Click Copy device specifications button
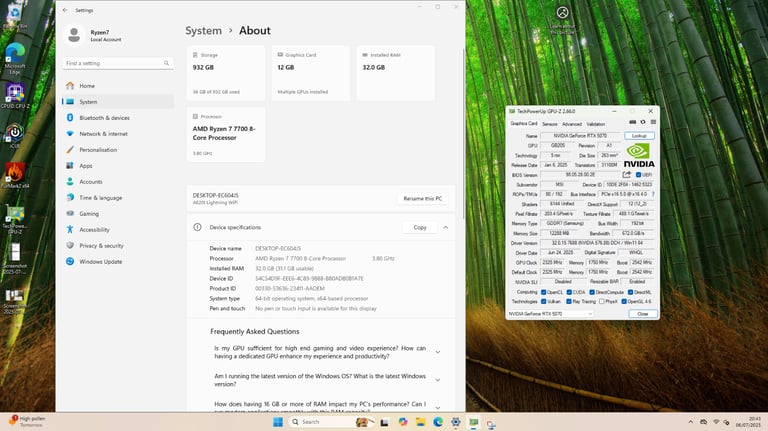The height and width of the screenshot is (431, 768). tap(420, 227)
